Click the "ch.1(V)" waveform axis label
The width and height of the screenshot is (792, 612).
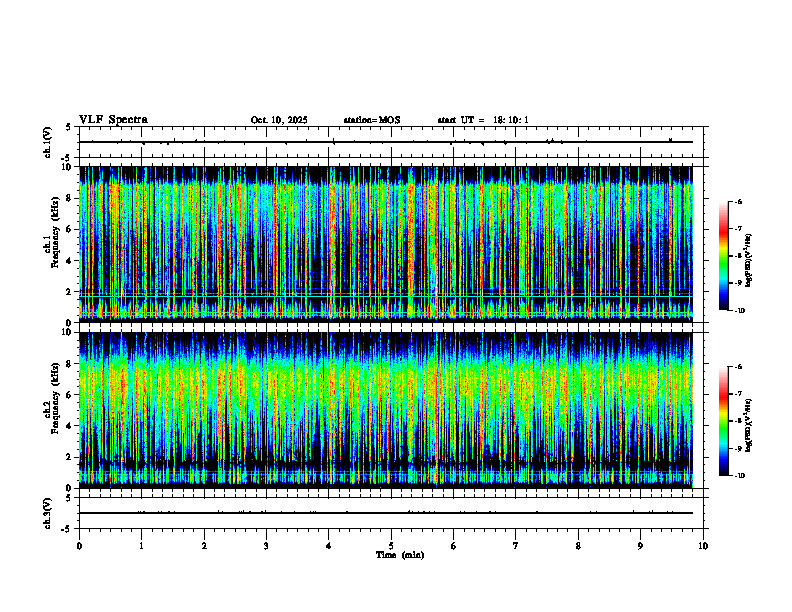coord(48,142)
